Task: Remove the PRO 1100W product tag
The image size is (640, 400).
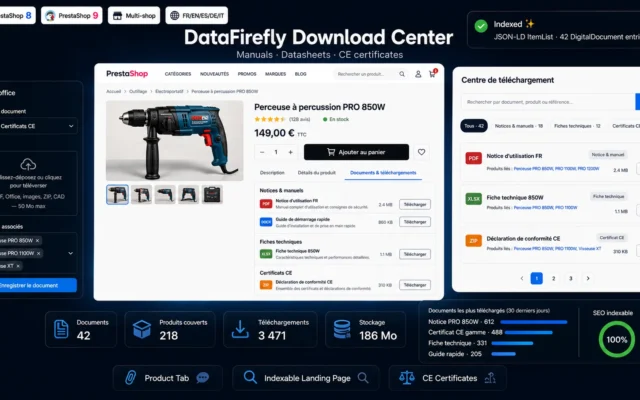Action: 39,253
